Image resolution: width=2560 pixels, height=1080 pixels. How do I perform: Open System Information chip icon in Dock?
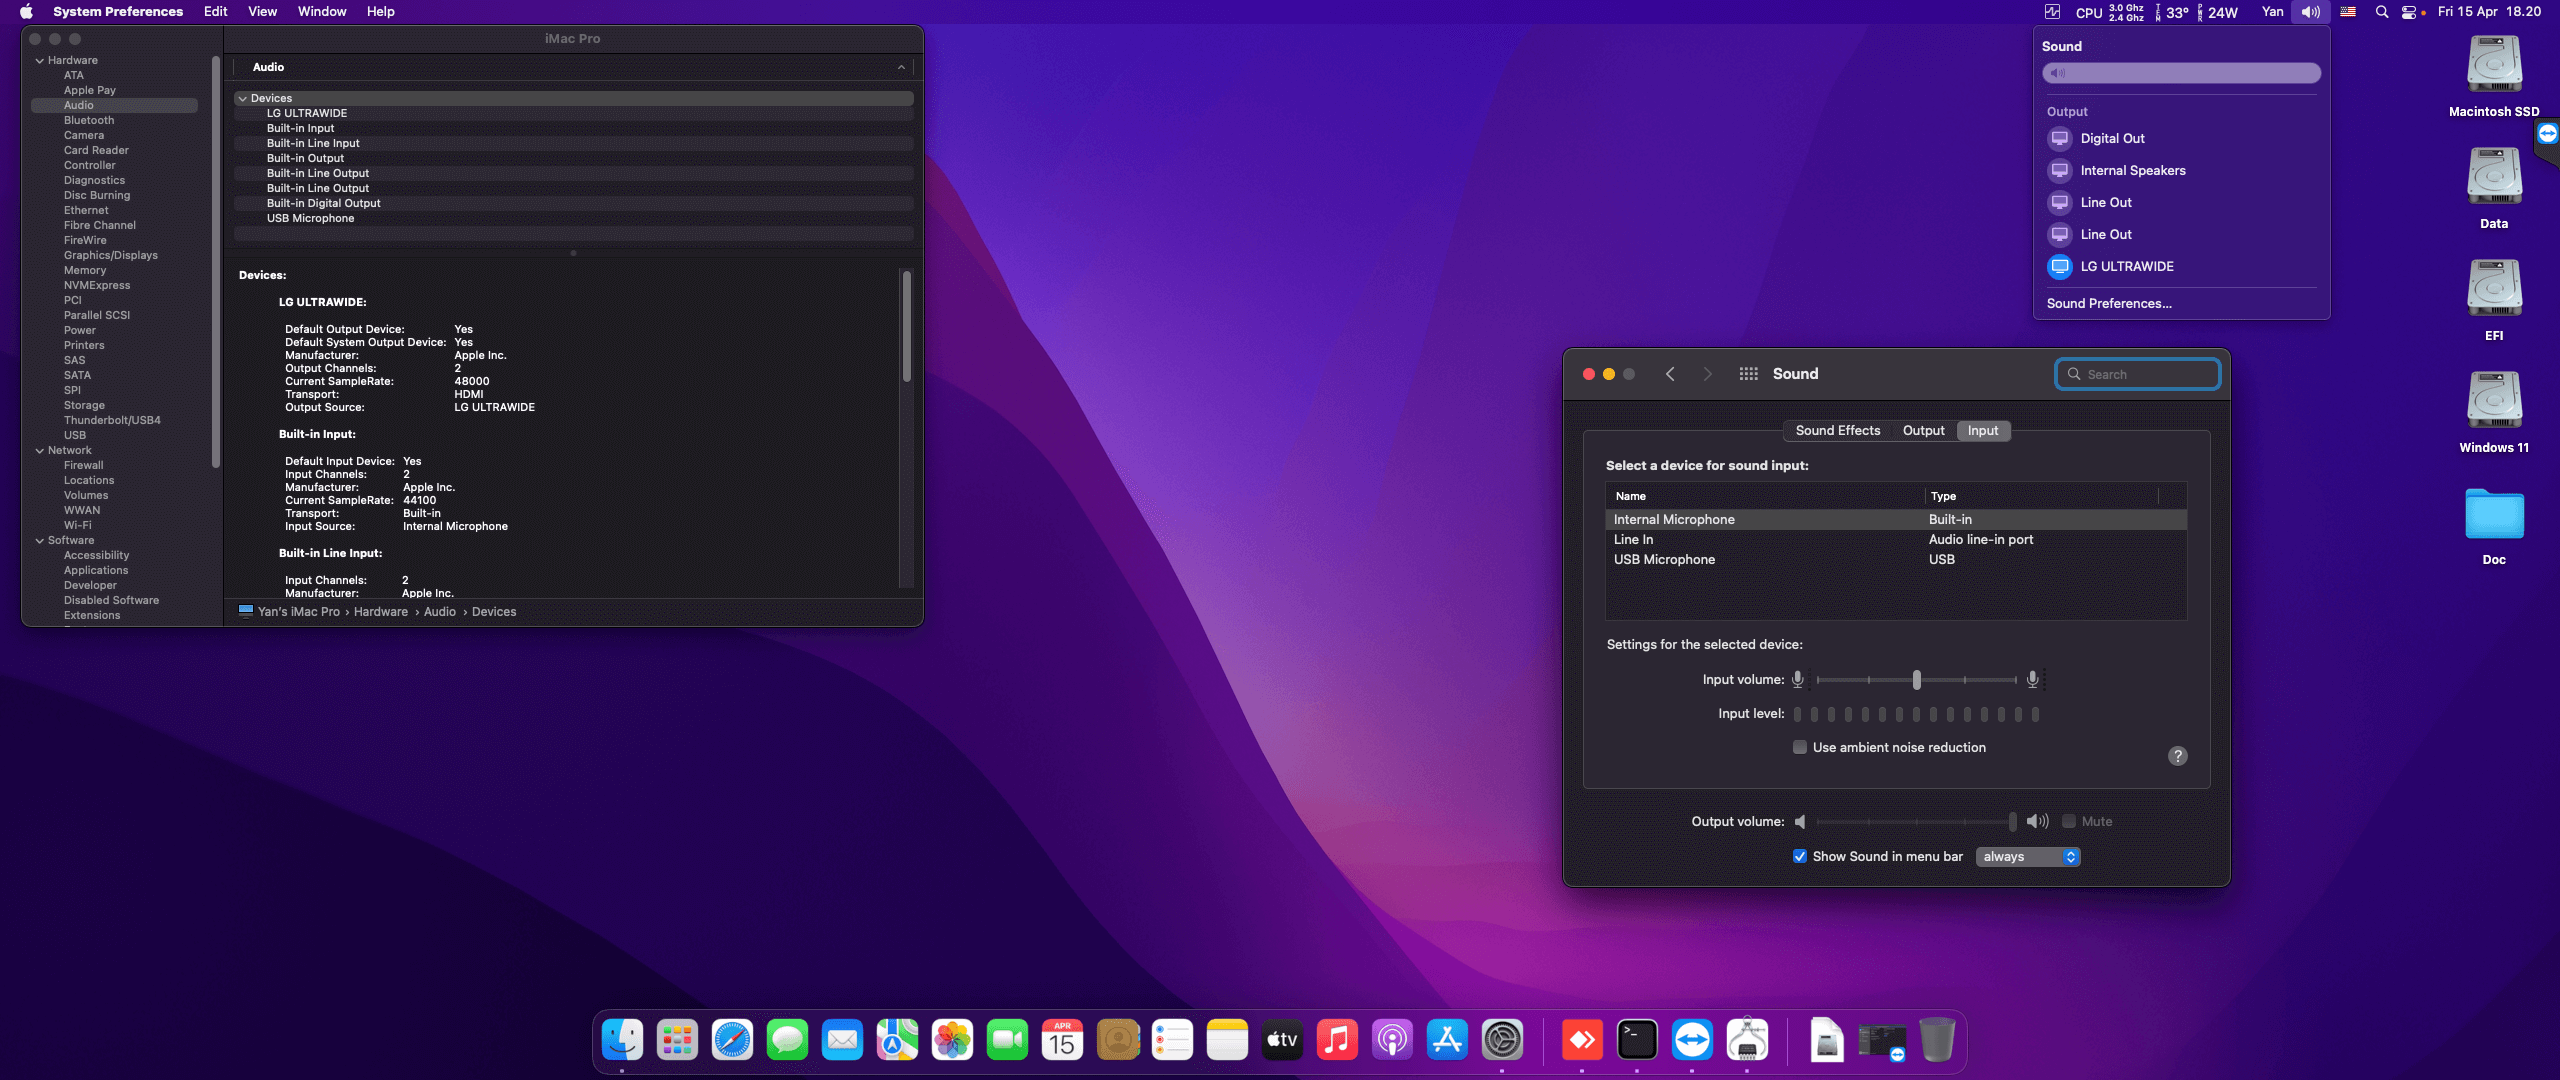[x=1747, y=1041]
